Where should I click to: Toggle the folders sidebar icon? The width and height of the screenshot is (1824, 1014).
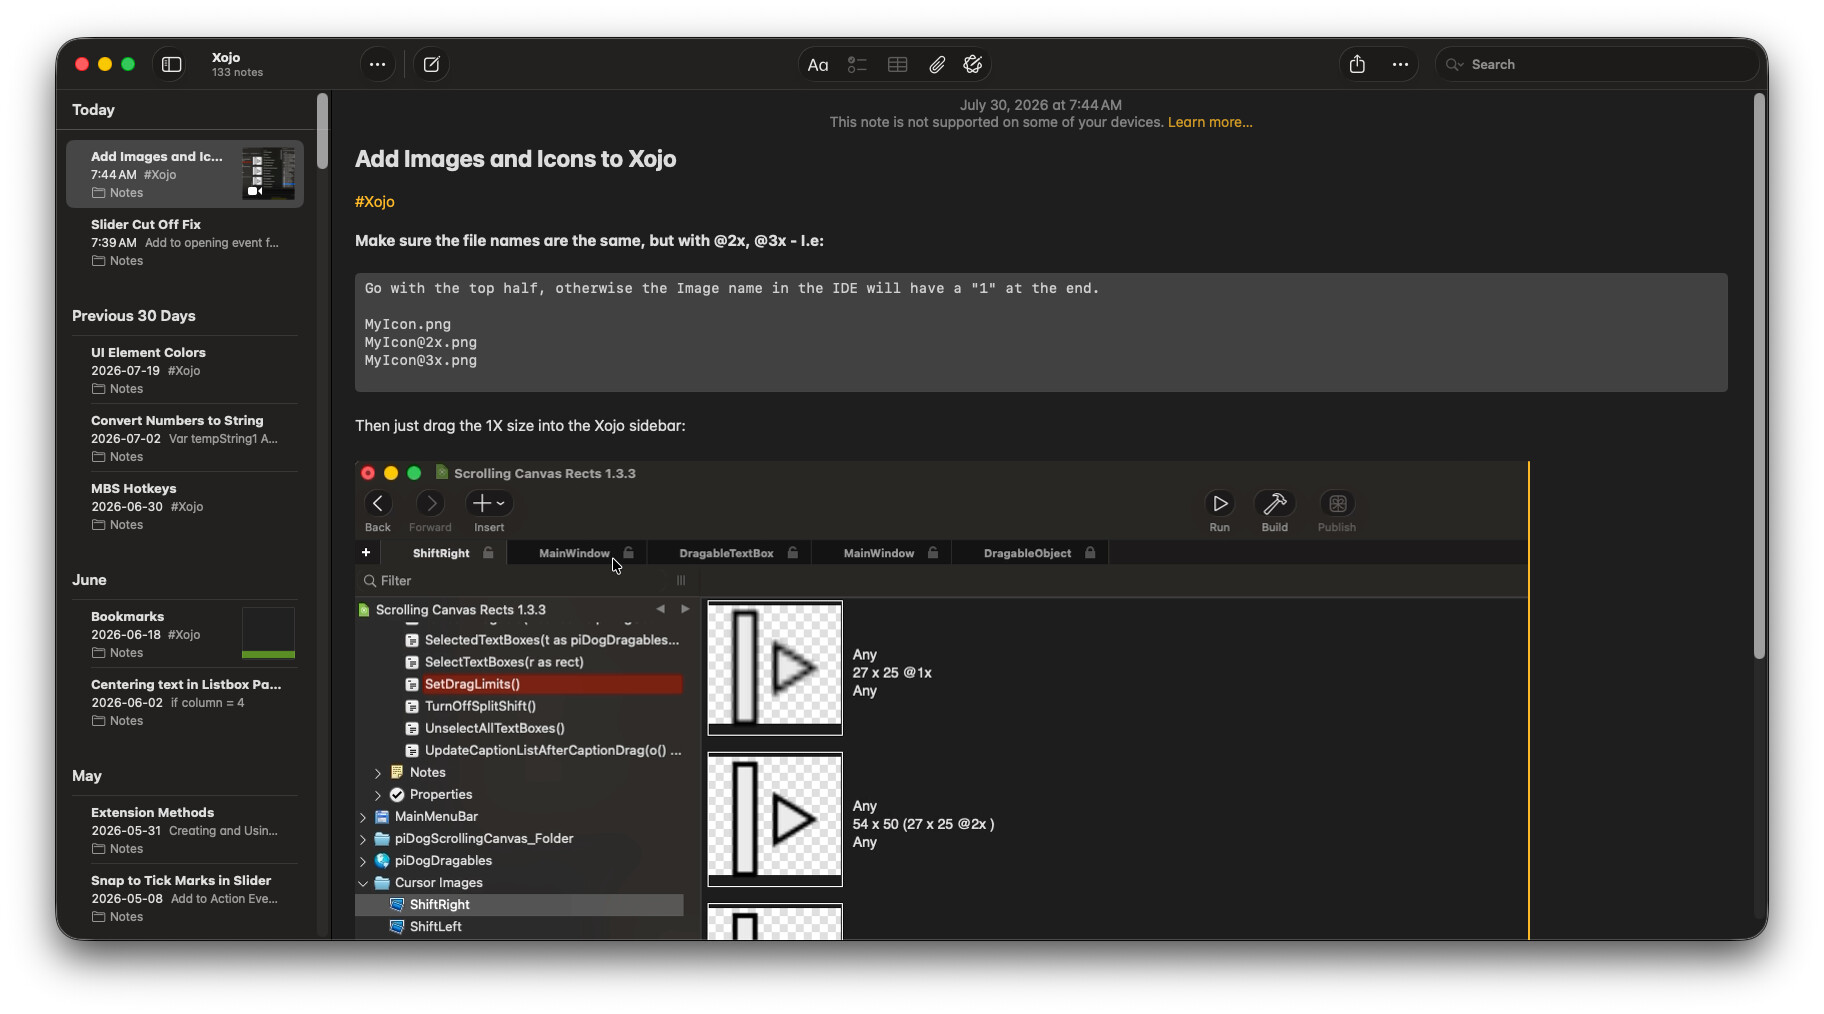point(172,64)
